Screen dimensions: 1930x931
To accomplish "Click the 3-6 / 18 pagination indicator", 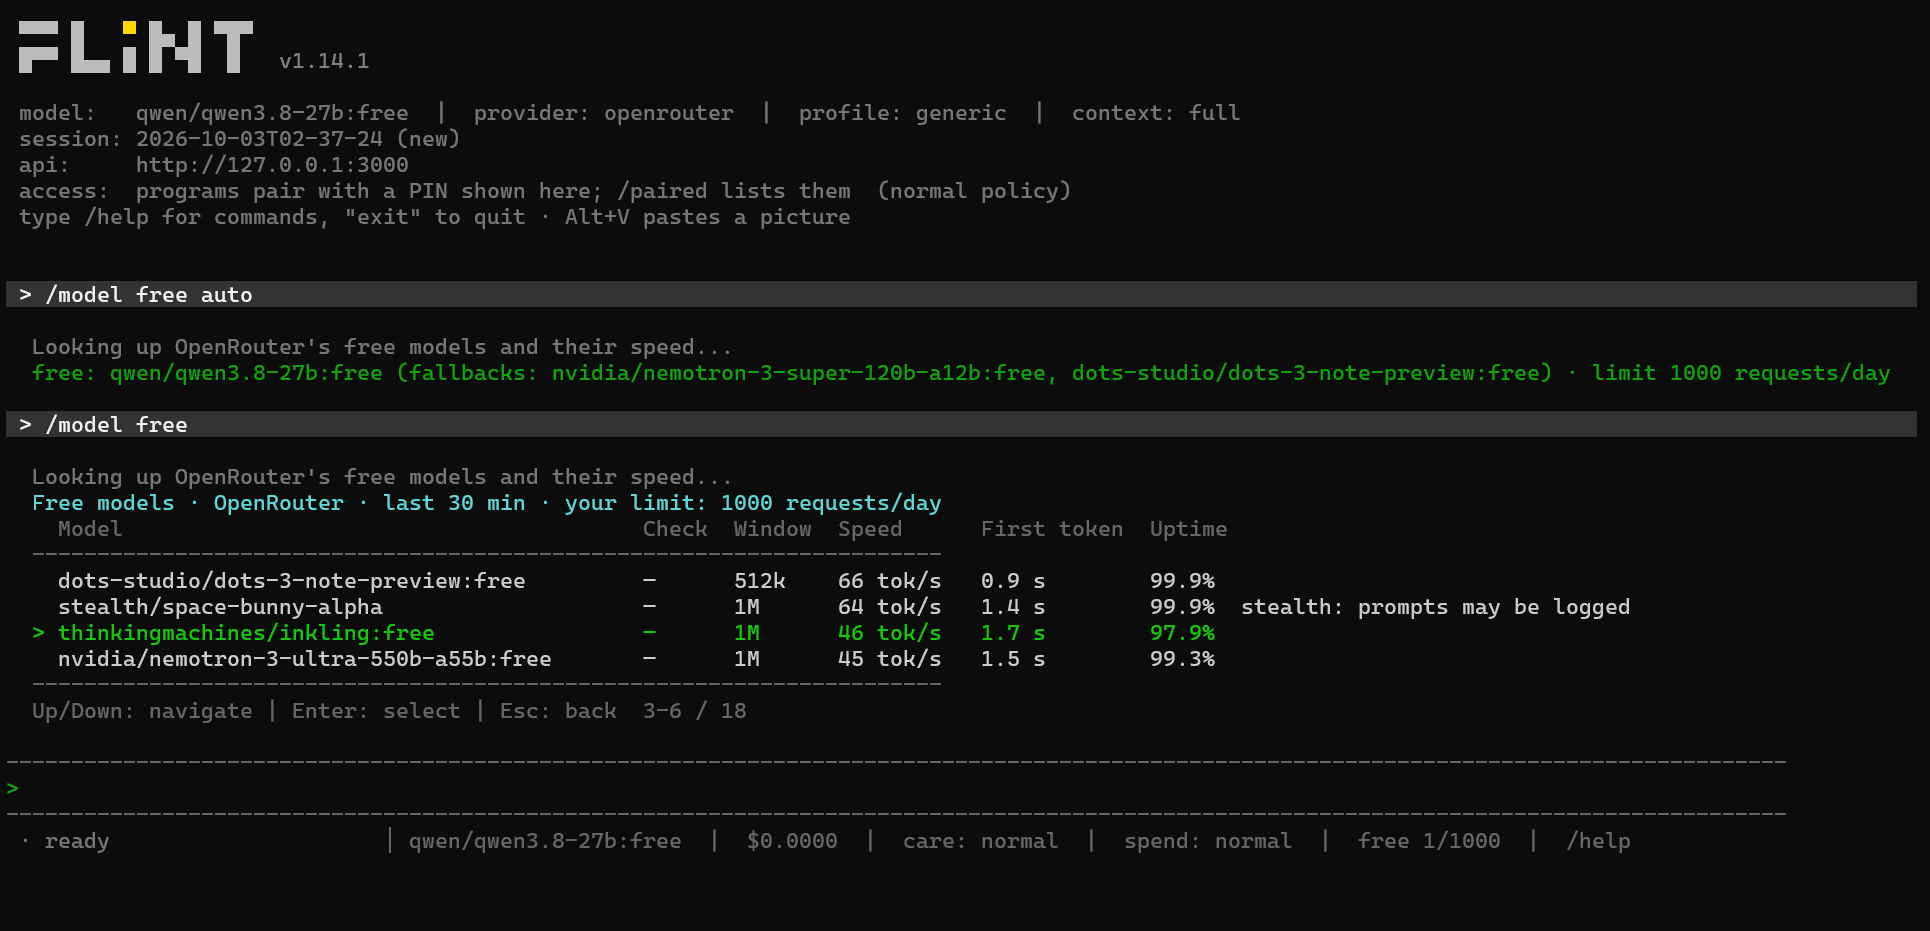I will (x=695, y=711).
